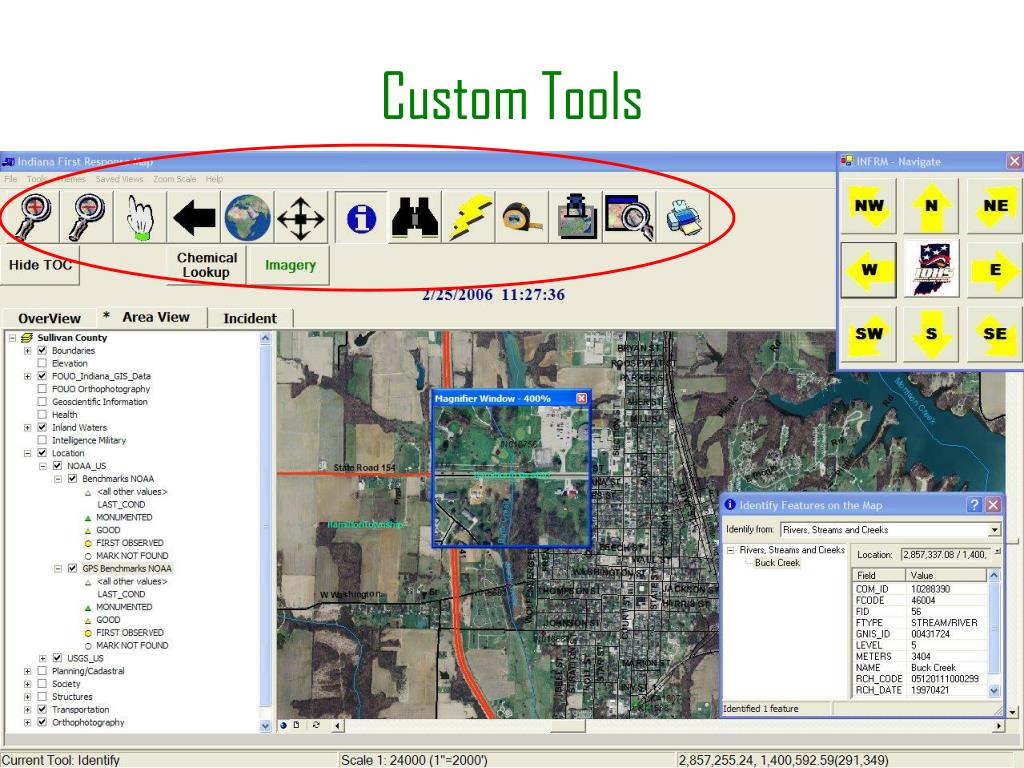Switch to the OverView tab
Image resolution: width=1024 pixels, height=768 pixels.
tap(49, 318)
